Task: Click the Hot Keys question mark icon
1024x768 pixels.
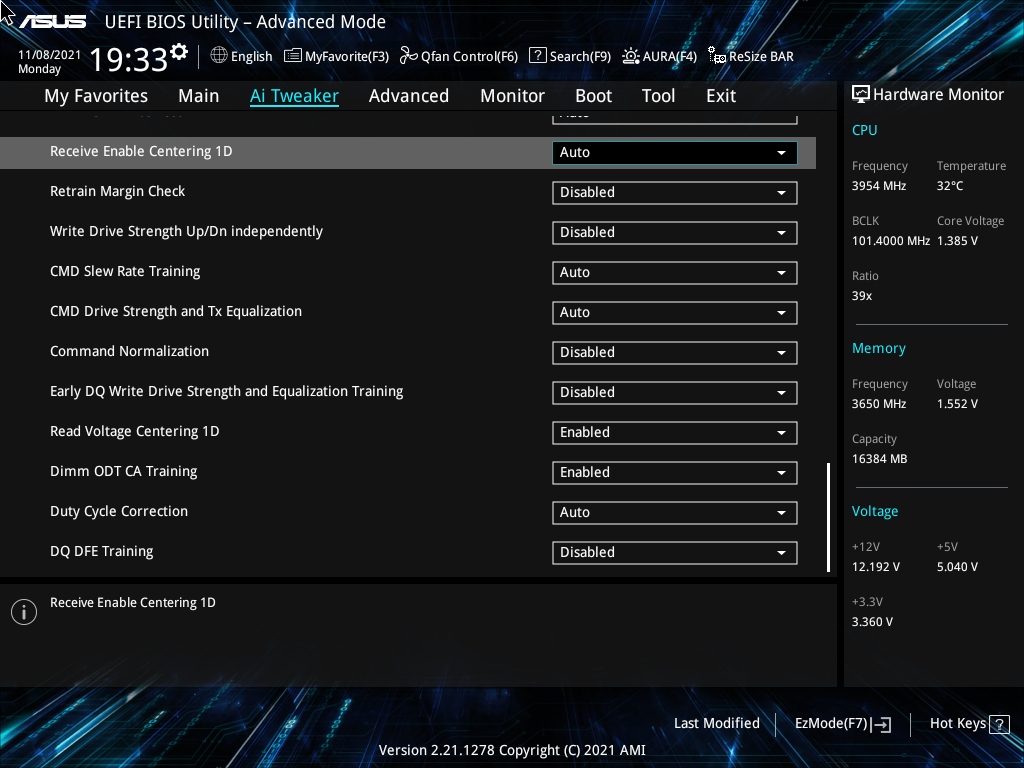Action: pos(999,724)
